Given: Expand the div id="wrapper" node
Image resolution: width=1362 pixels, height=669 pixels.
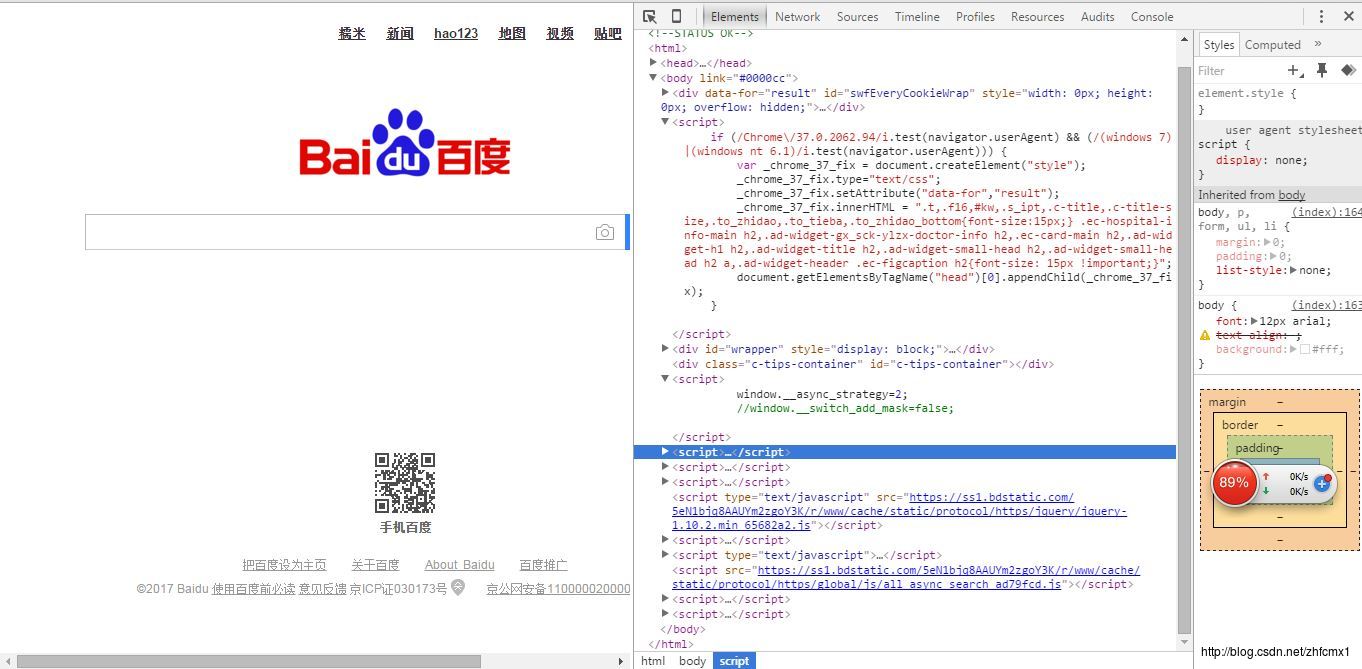Looking at the screenshot, I should tap(666, 349).
